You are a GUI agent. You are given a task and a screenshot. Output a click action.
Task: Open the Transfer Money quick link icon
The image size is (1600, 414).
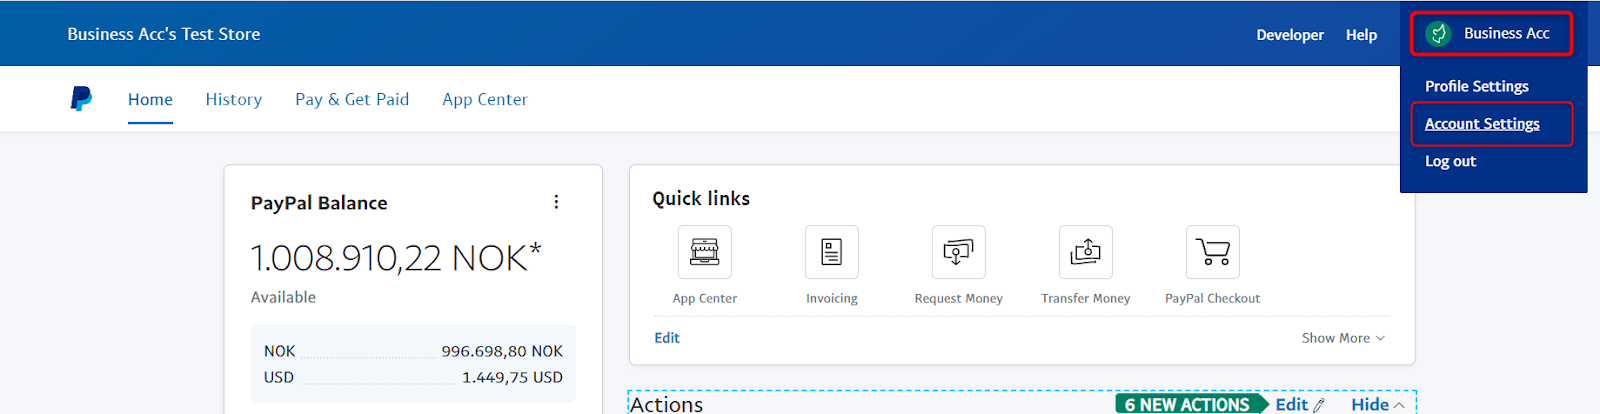coord(1086,252)
